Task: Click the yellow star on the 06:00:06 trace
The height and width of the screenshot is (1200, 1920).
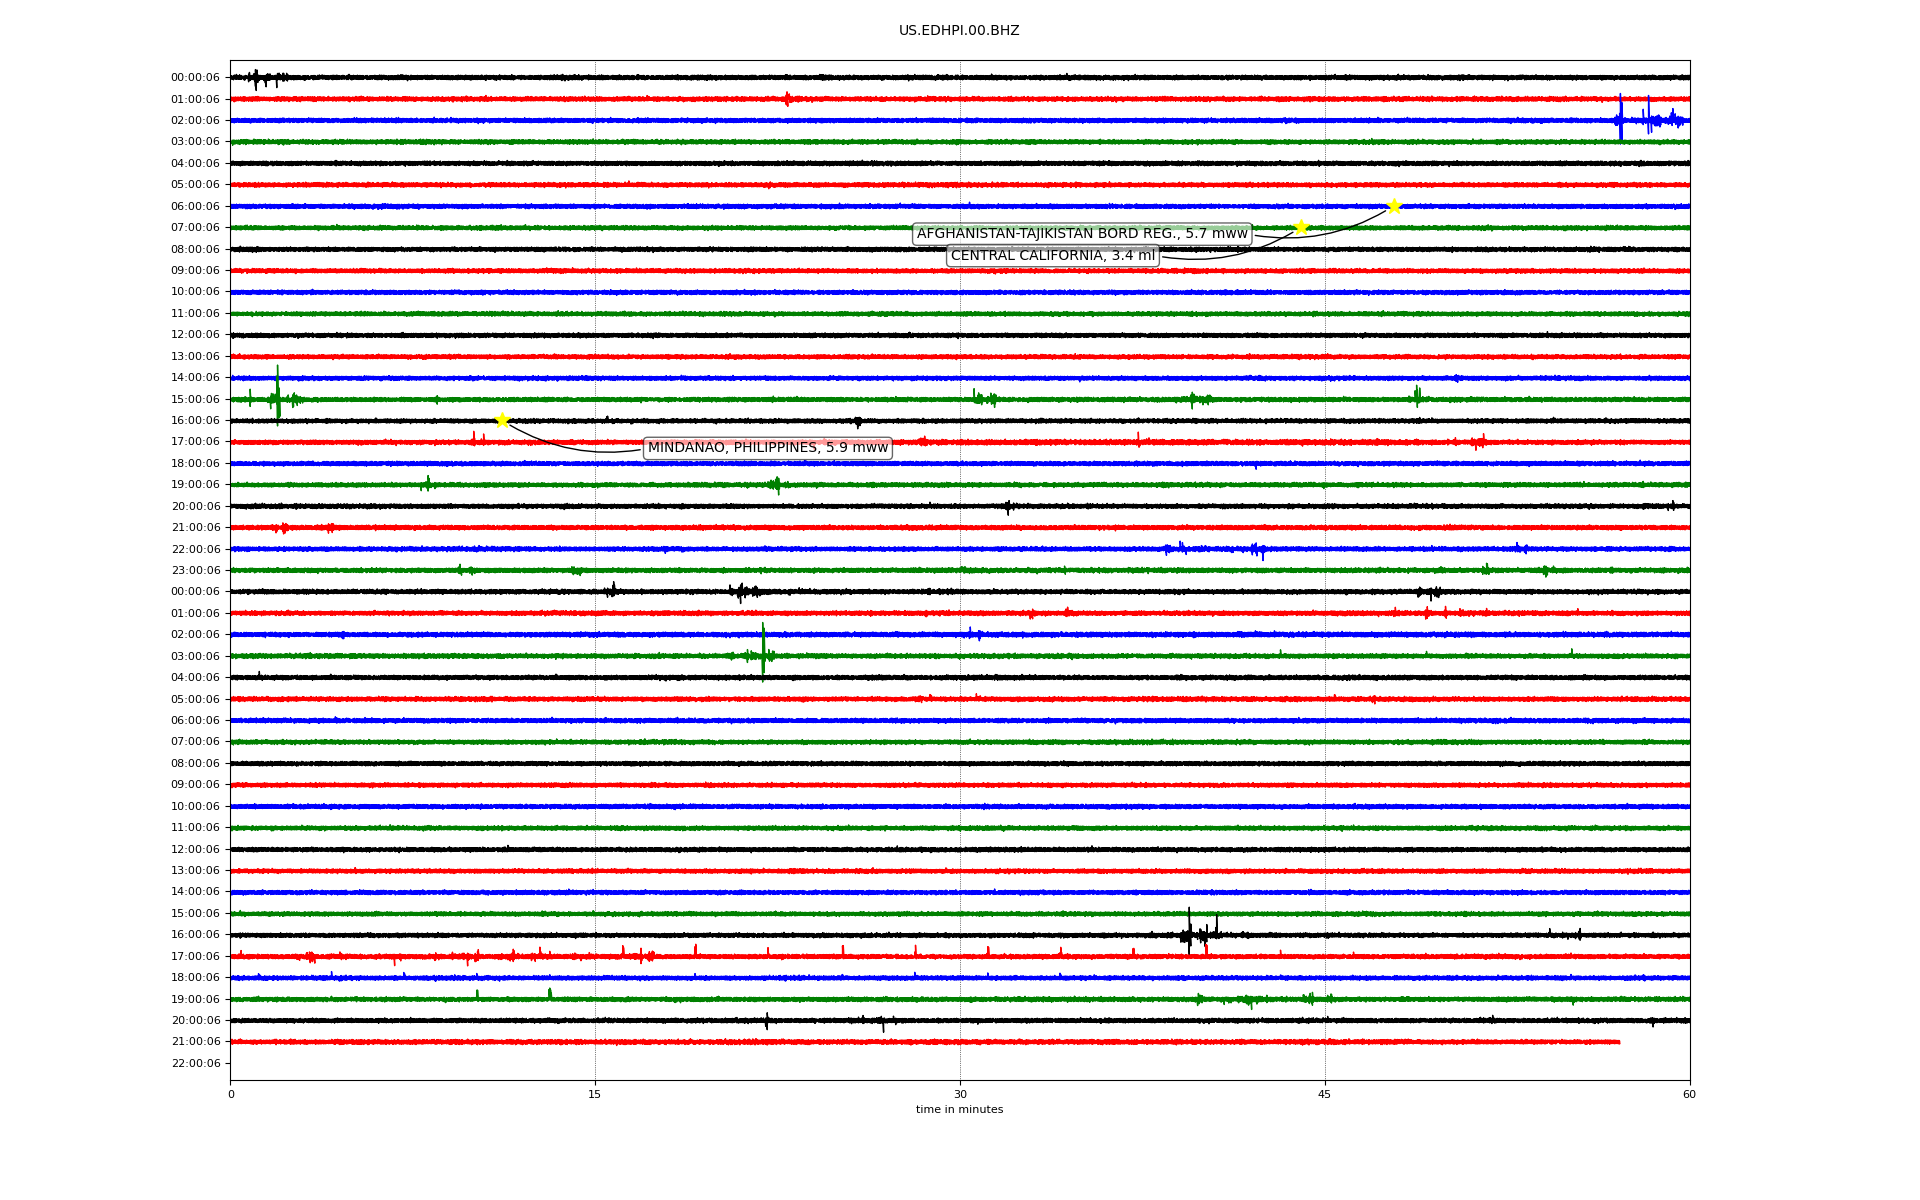Action: (x=1394, y=206)
